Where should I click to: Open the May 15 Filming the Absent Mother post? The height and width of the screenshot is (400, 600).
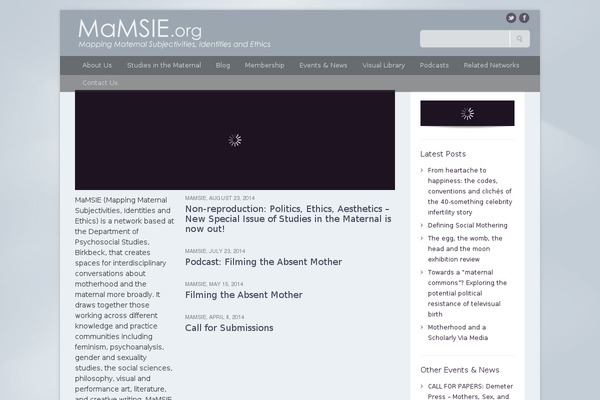pyautogui.click(x=244, y=295)
